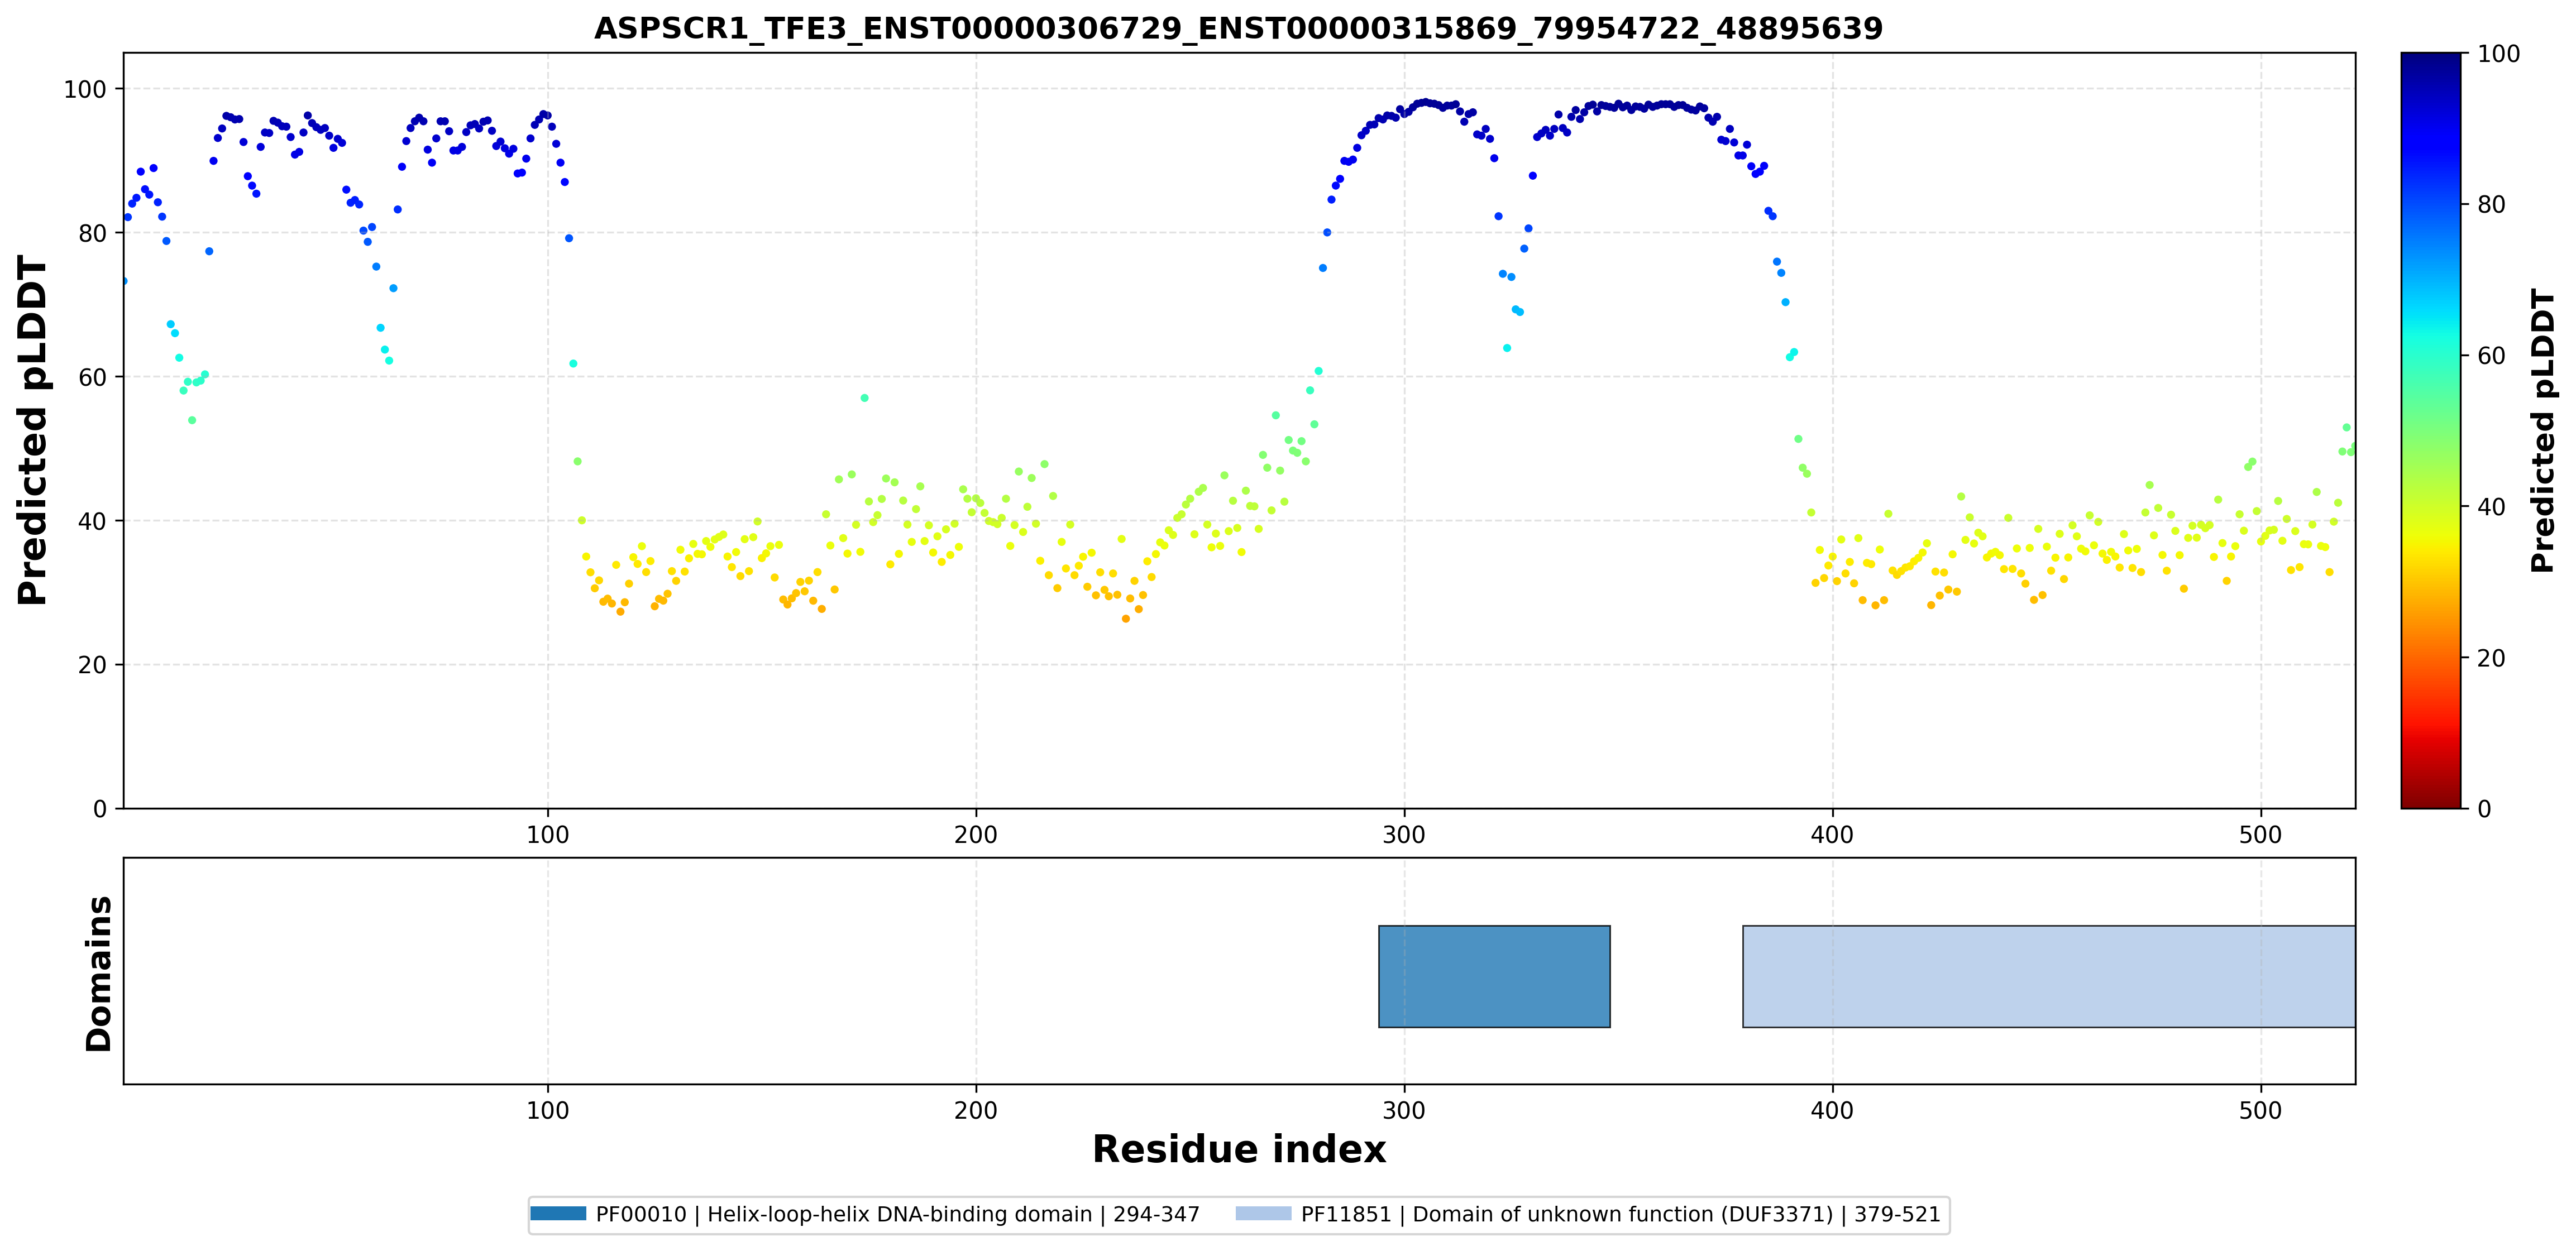The width and height of the screenshot is (2576, 1251).
Task: Click the DUF3371 light blue domain bar
Action: (2049, 976)
